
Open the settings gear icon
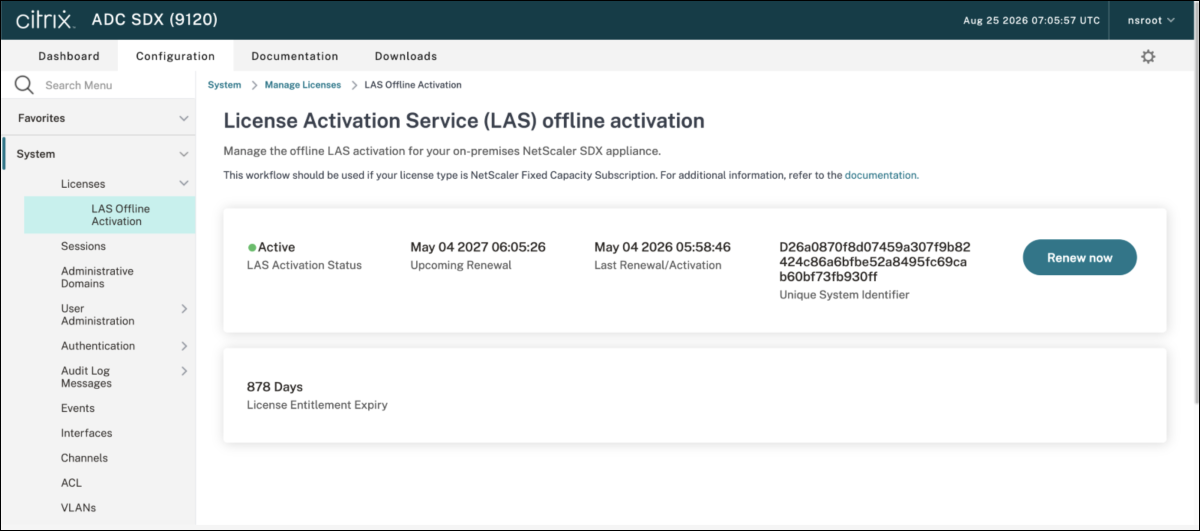pos(1148,57)
